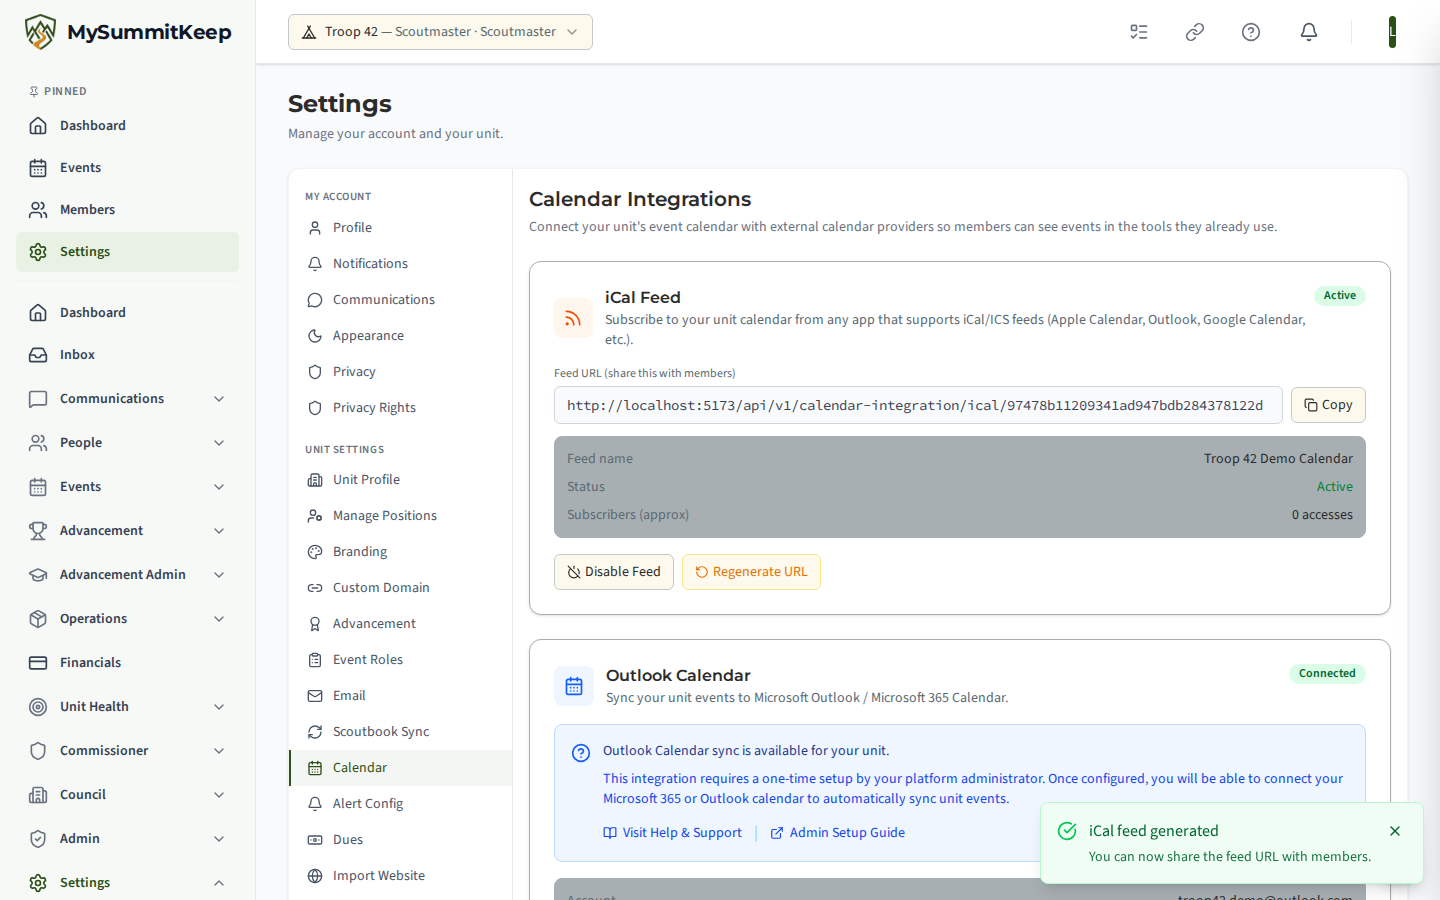Image resolution: width=1440 pixels, height=900 pixels.
Task: Collapse the bottom Settings section chevron
Action: click(219, 883)
